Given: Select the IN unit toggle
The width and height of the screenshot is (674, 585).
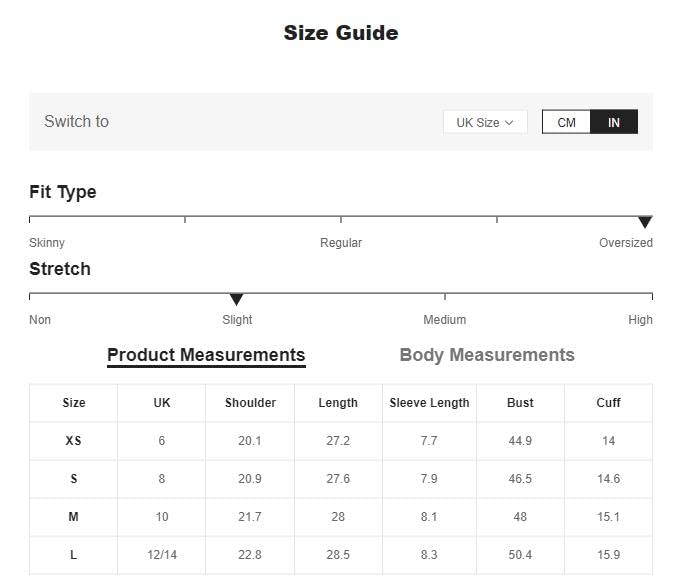Looking at the screenshot, I should (x=613, y=122).
